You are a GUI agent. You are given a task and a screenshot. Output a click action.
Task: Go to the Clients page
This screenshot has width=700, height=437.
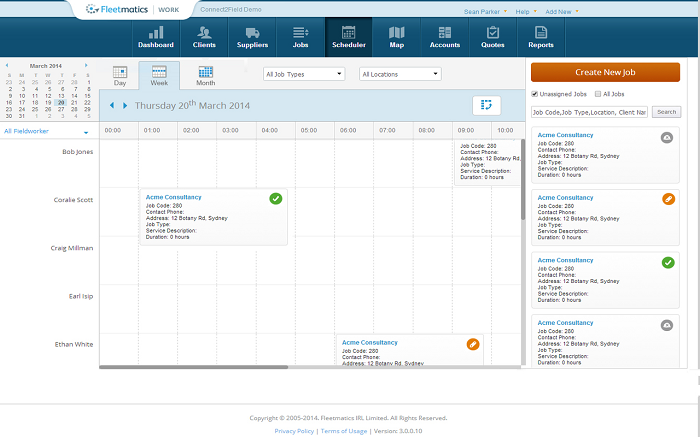point(204,38)
